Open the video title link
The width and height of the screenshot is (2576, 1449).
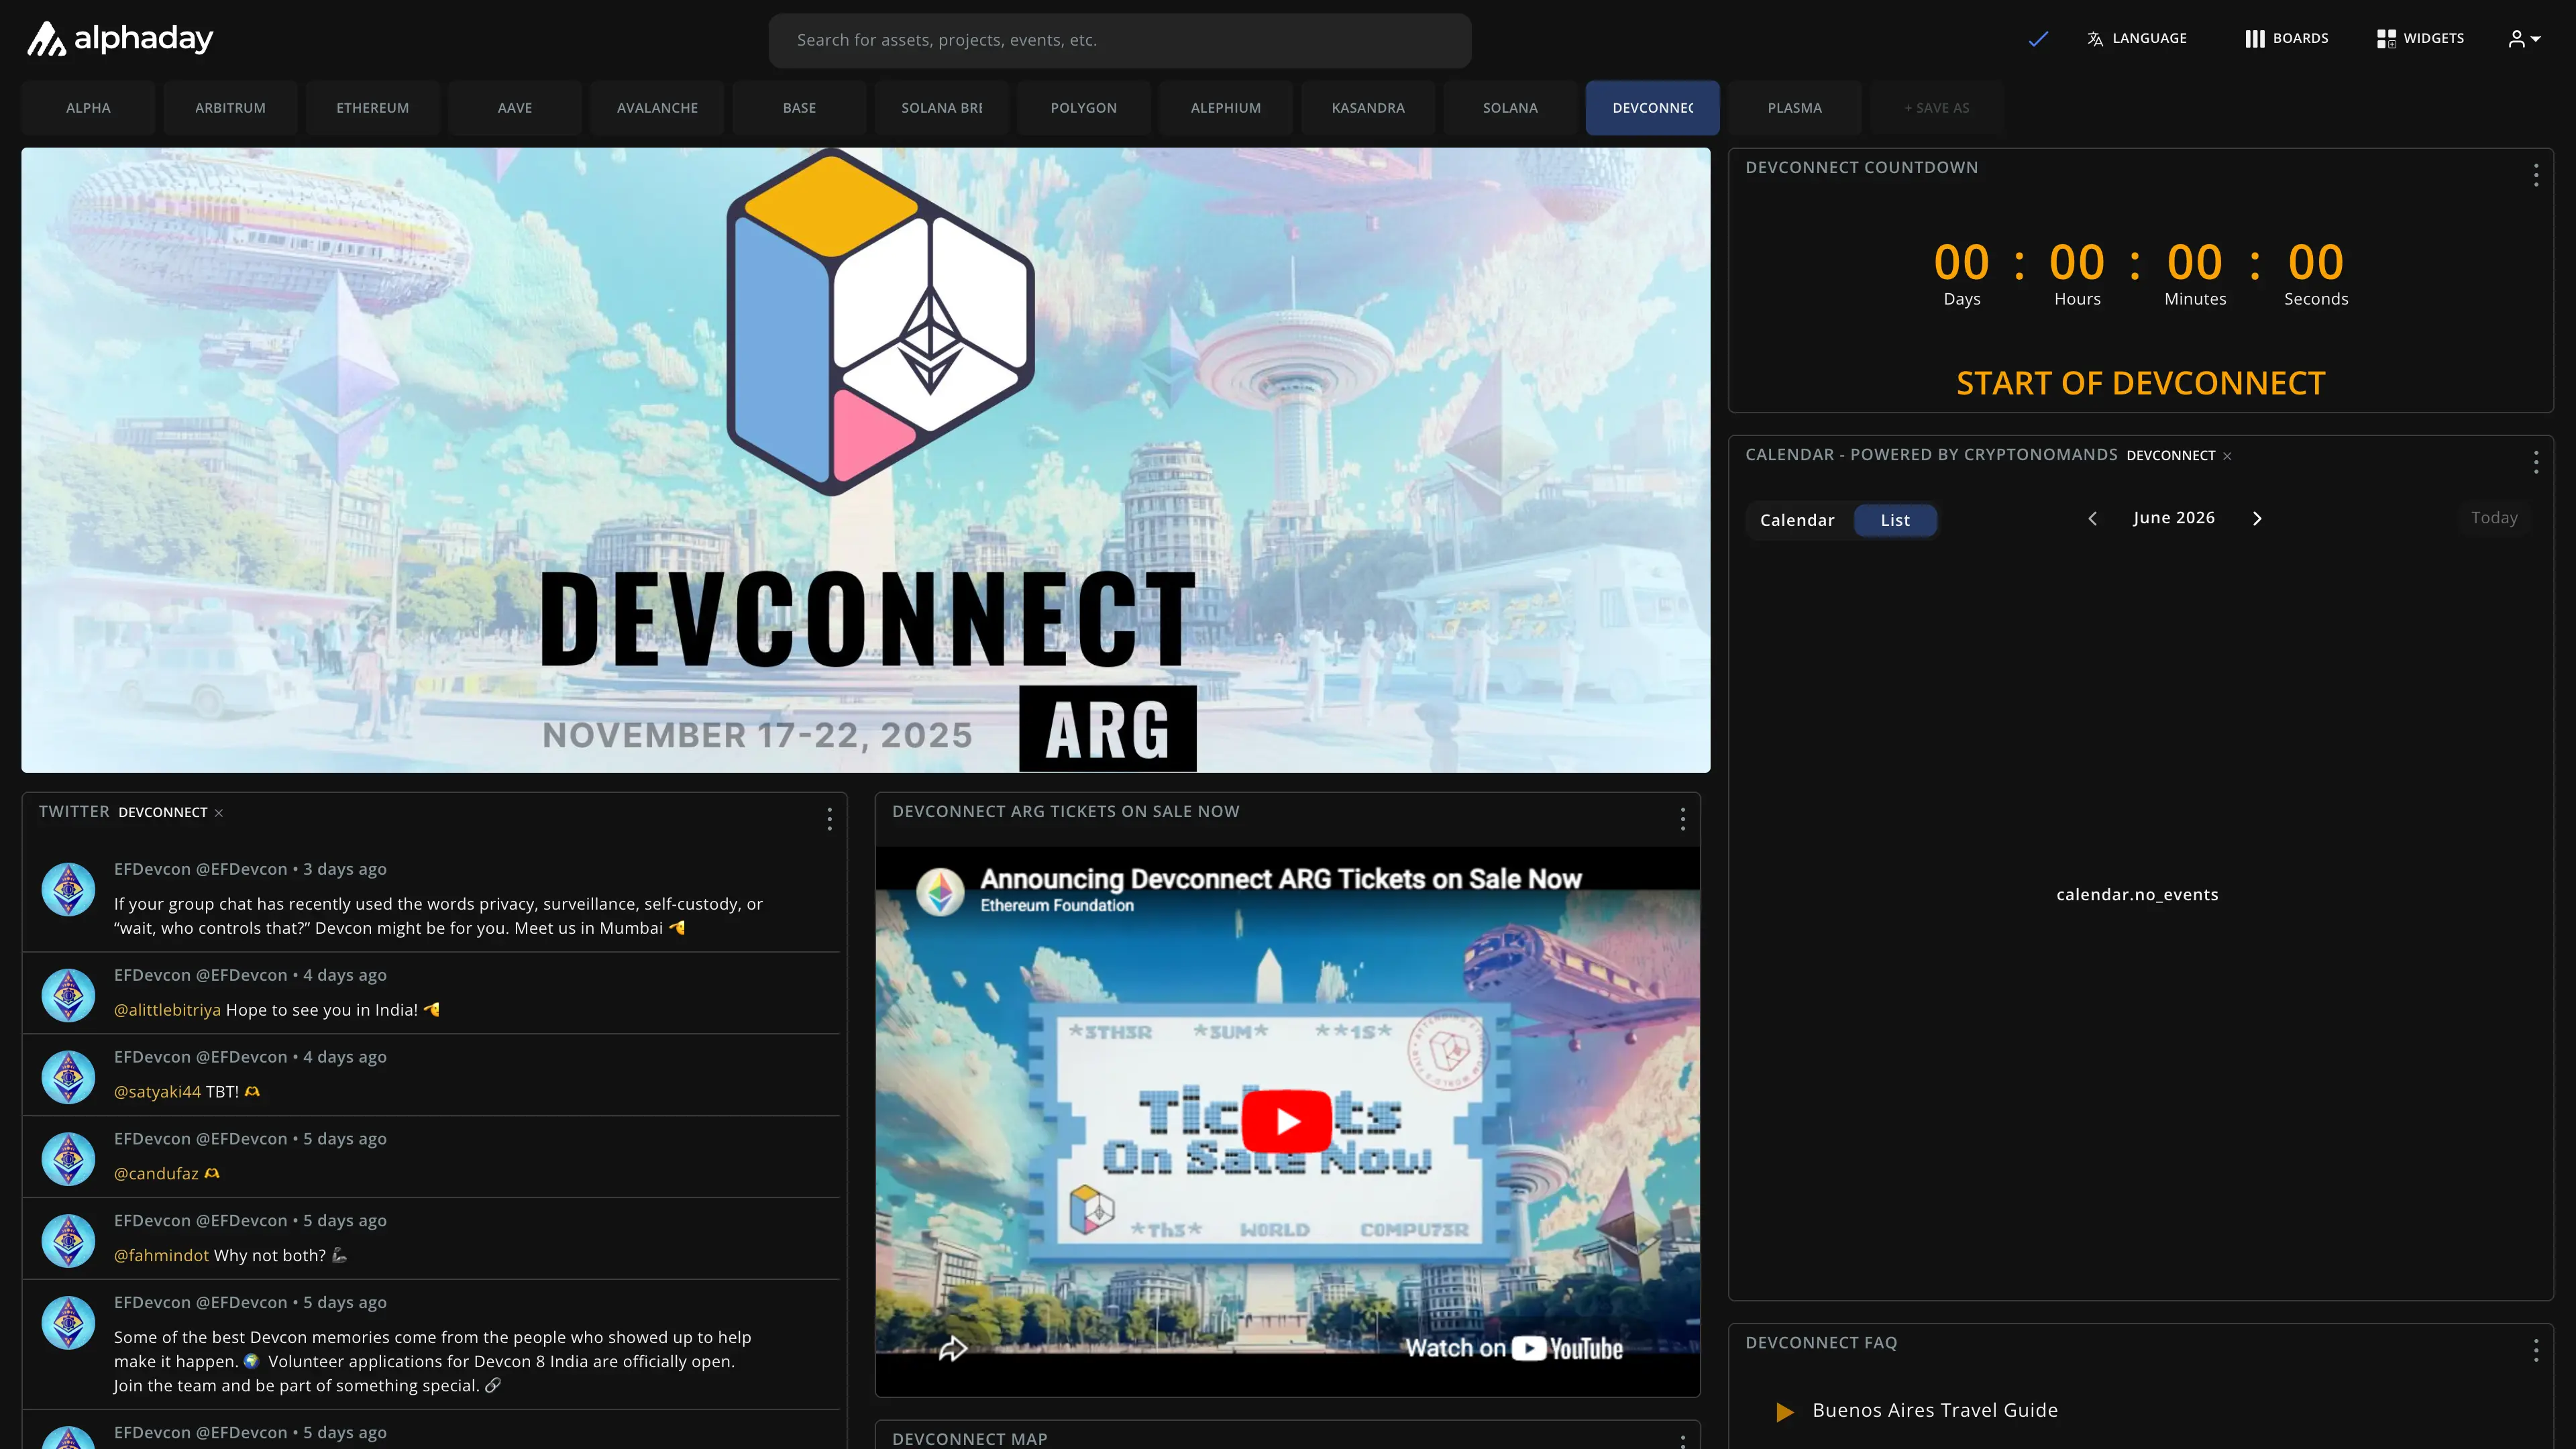pos(1280,879)
